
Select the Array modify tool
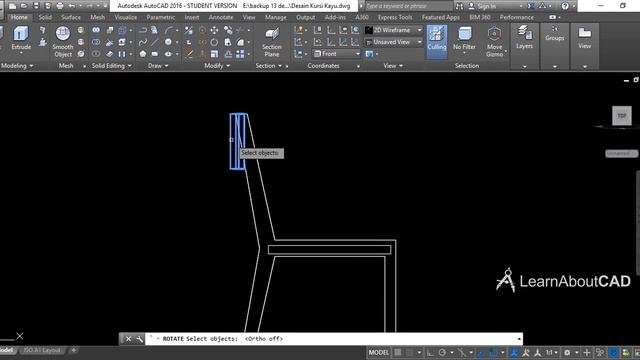(x=240, y=54)
